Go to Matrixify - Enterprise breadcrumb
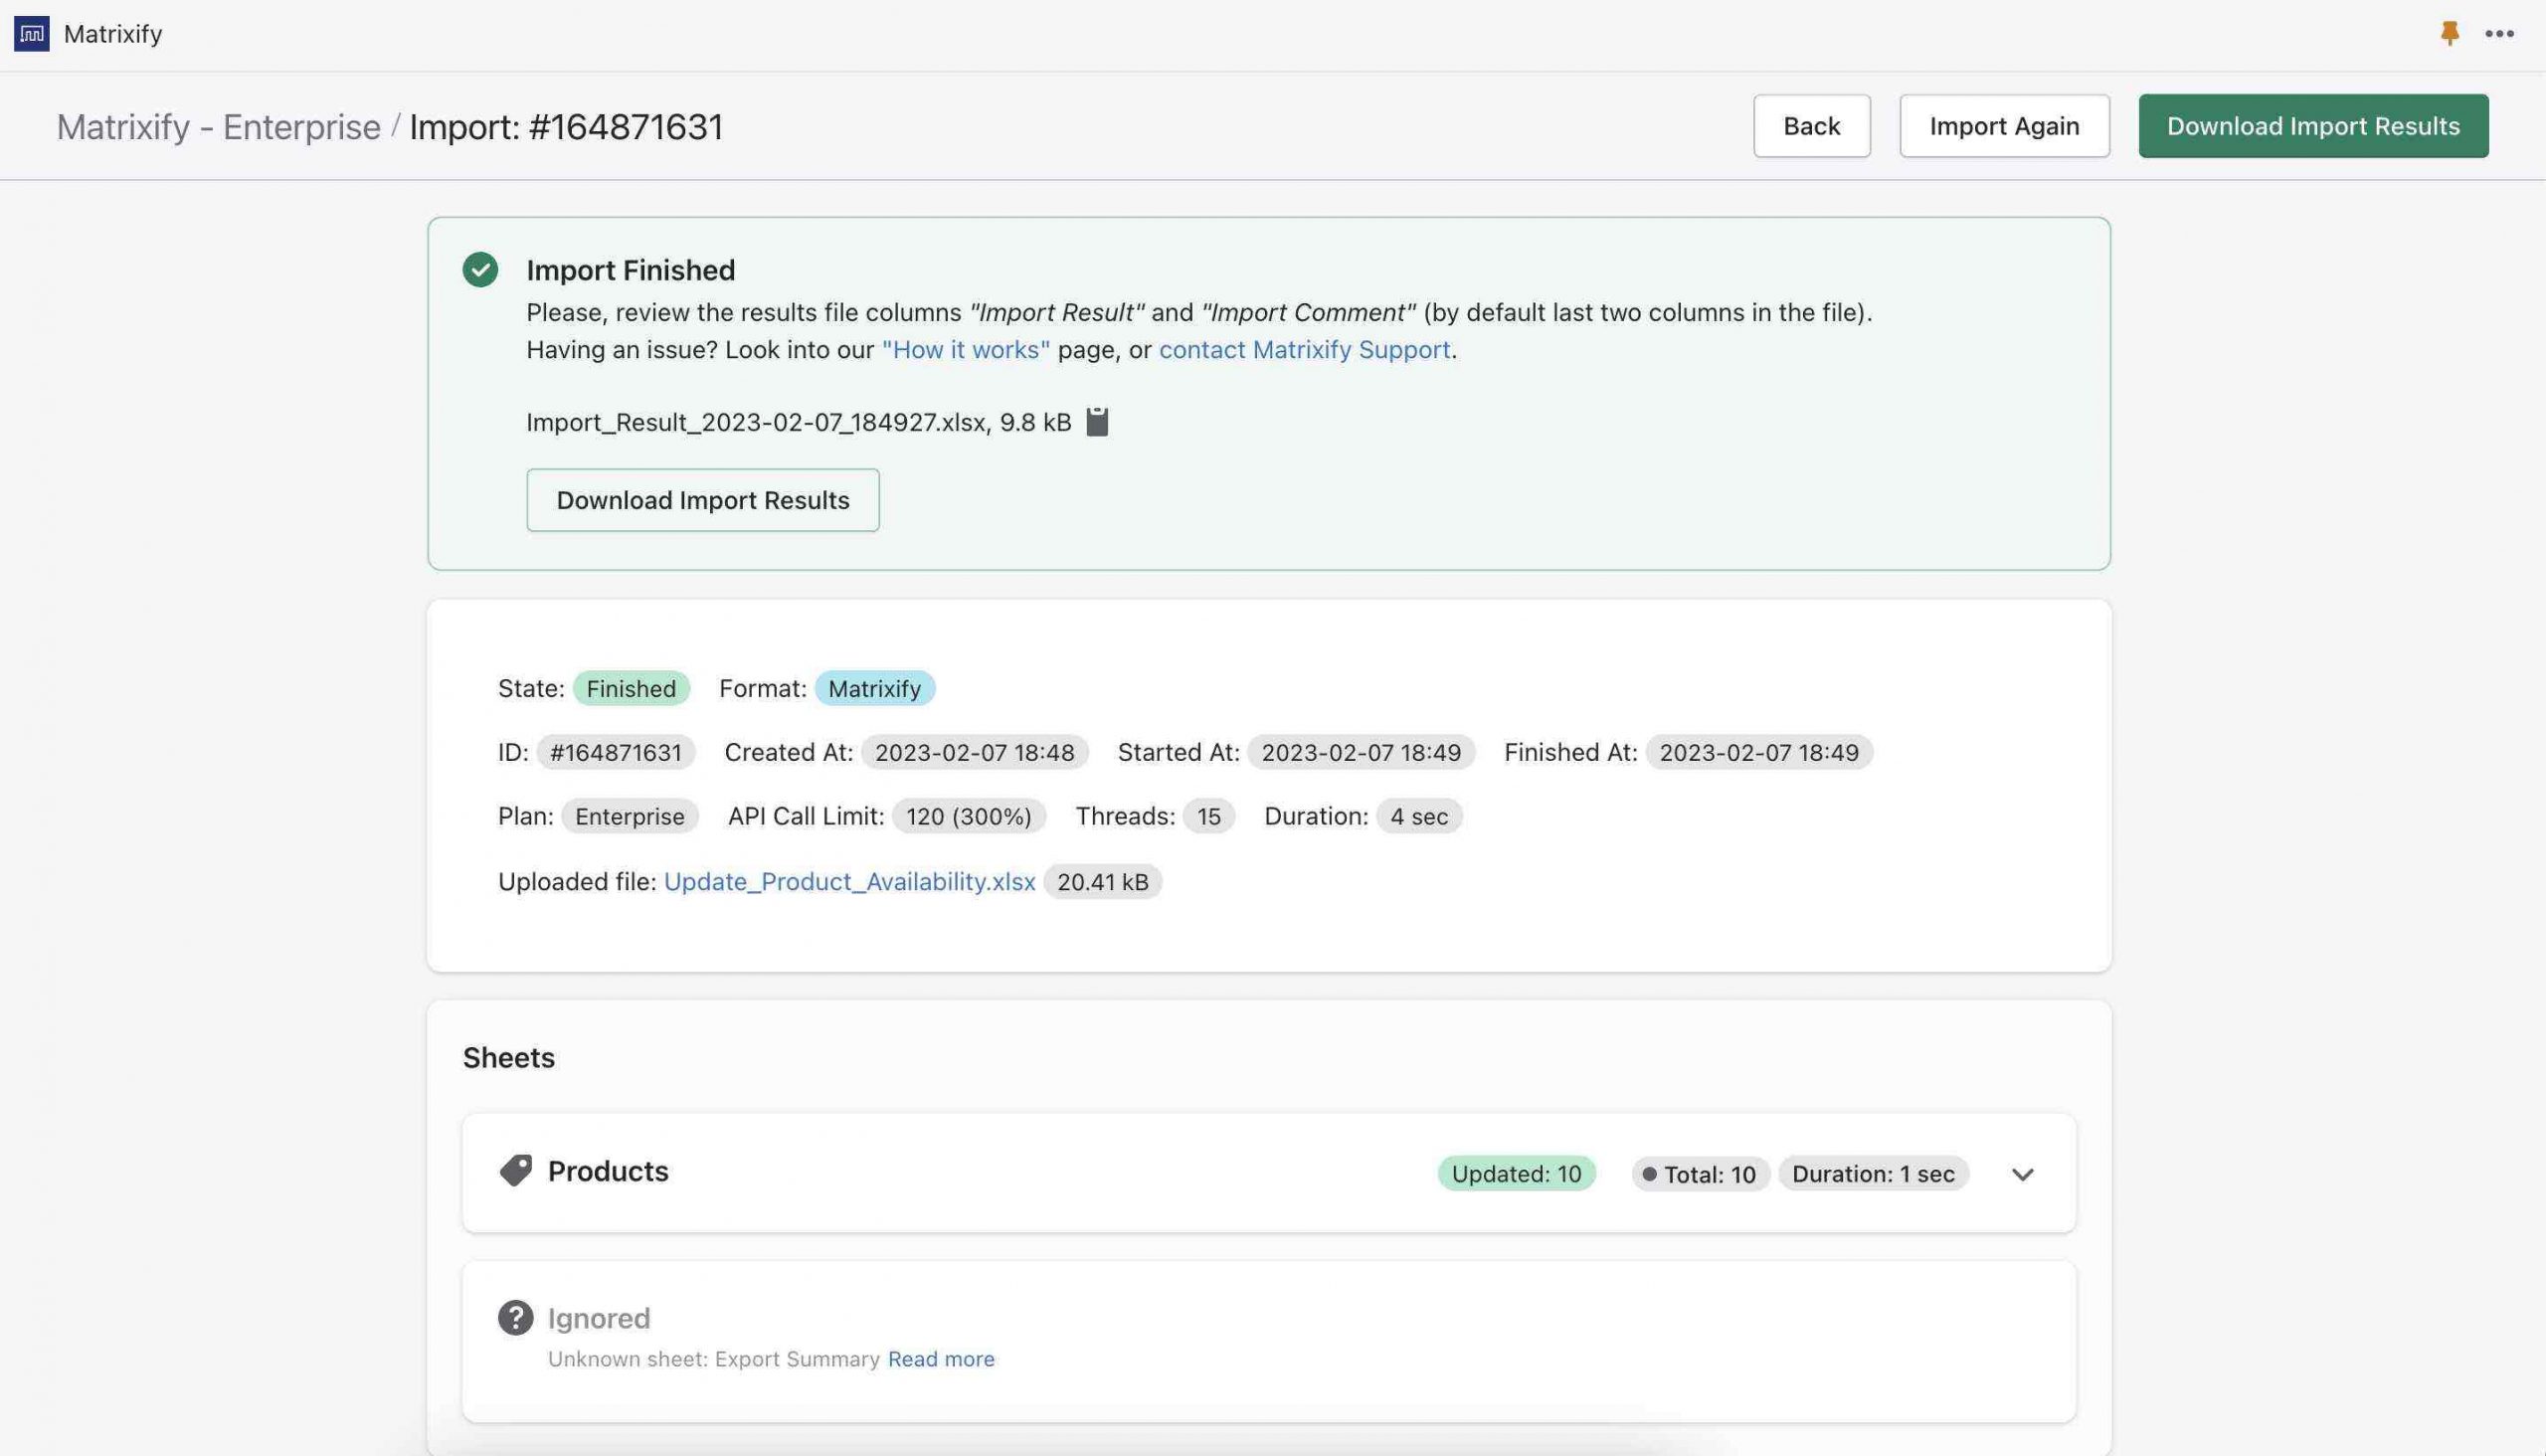The height and width of the screenshot is (1456, 2546). point(218,127)
